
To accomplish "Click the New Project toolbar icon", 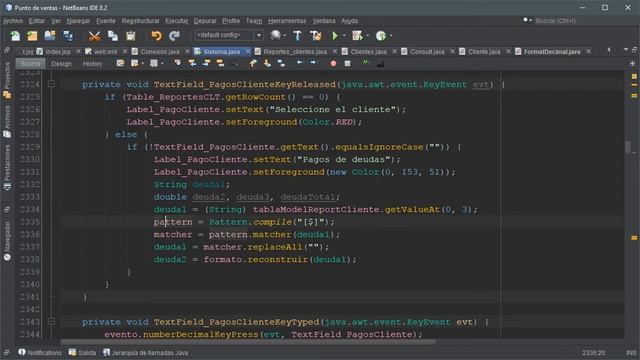I will click(x=32, y=36).
